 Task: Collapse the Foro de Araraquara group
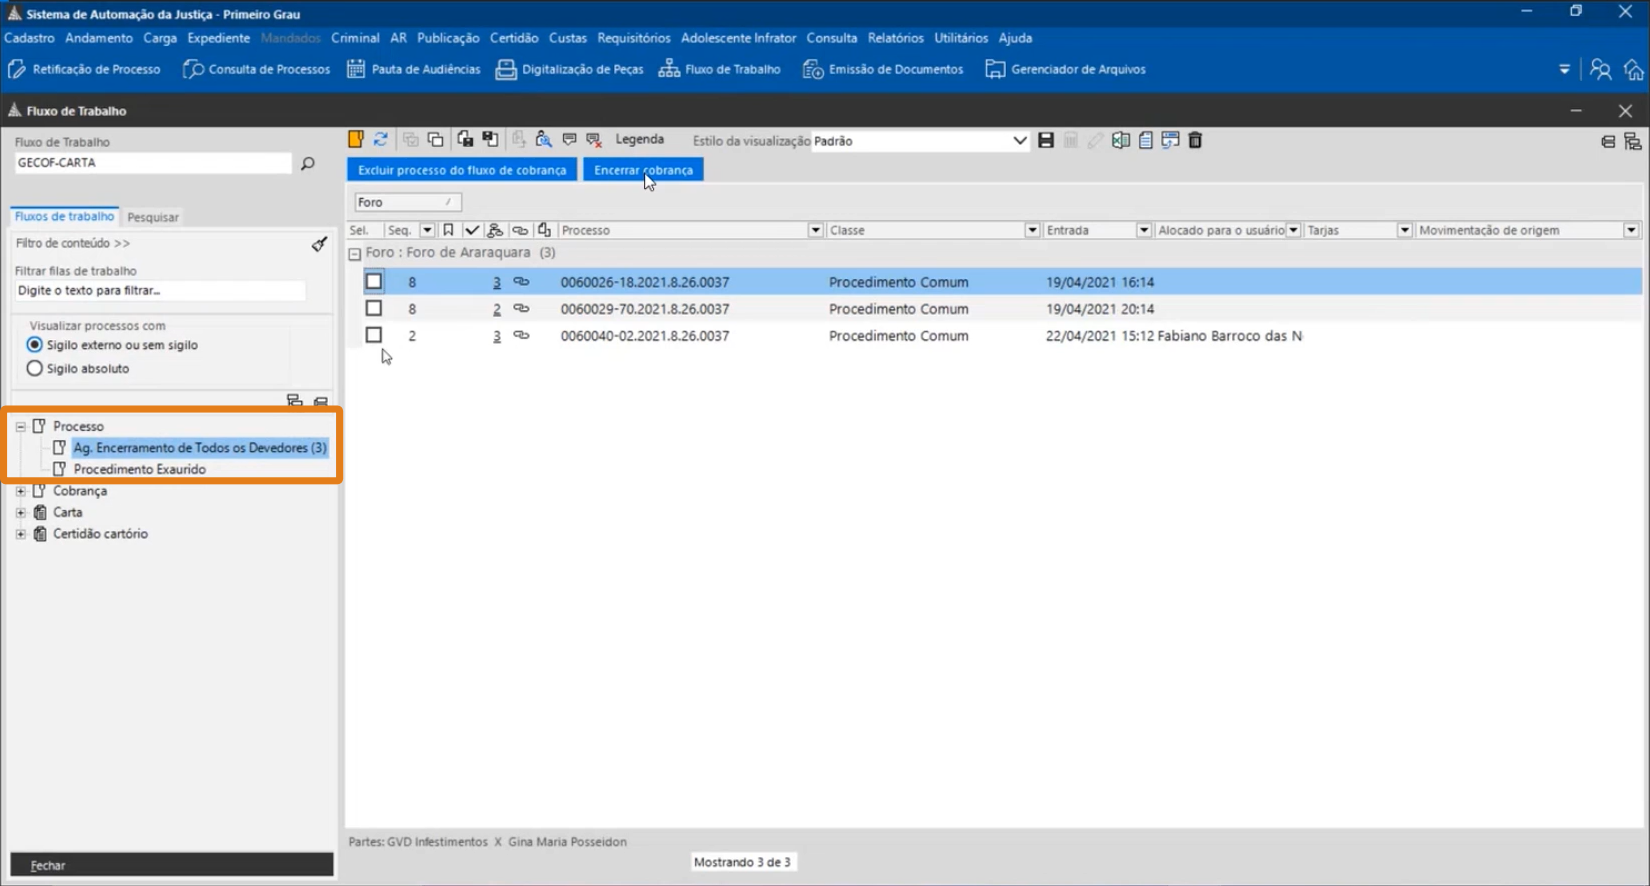(x=354, y=254)
